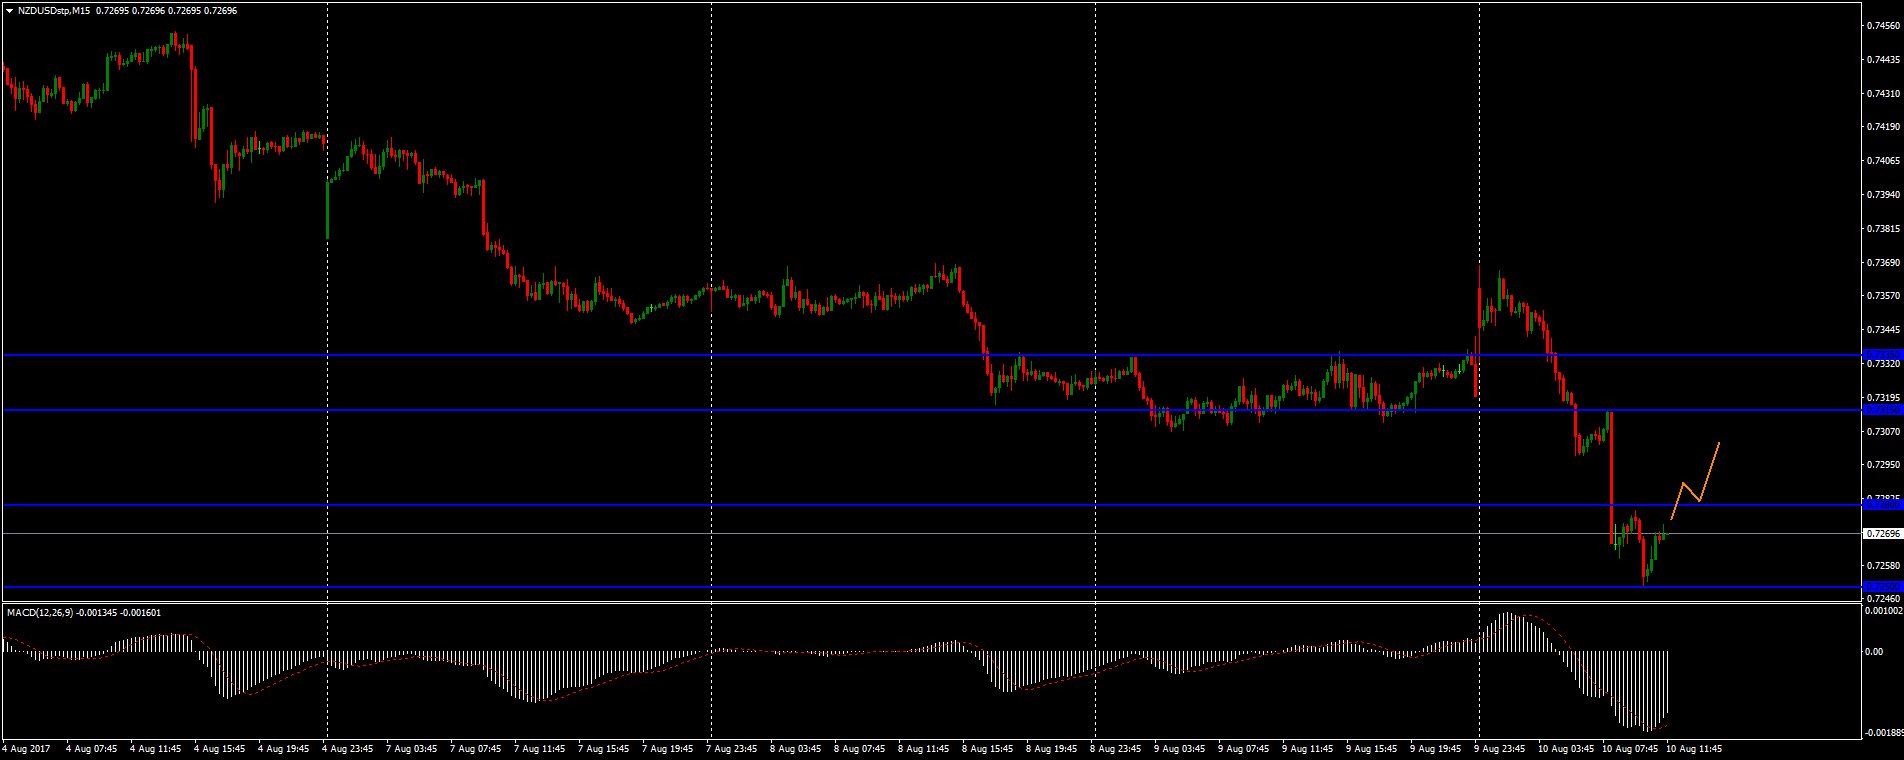Click the 0.74560 price scale label

[x=1883, y=26]
